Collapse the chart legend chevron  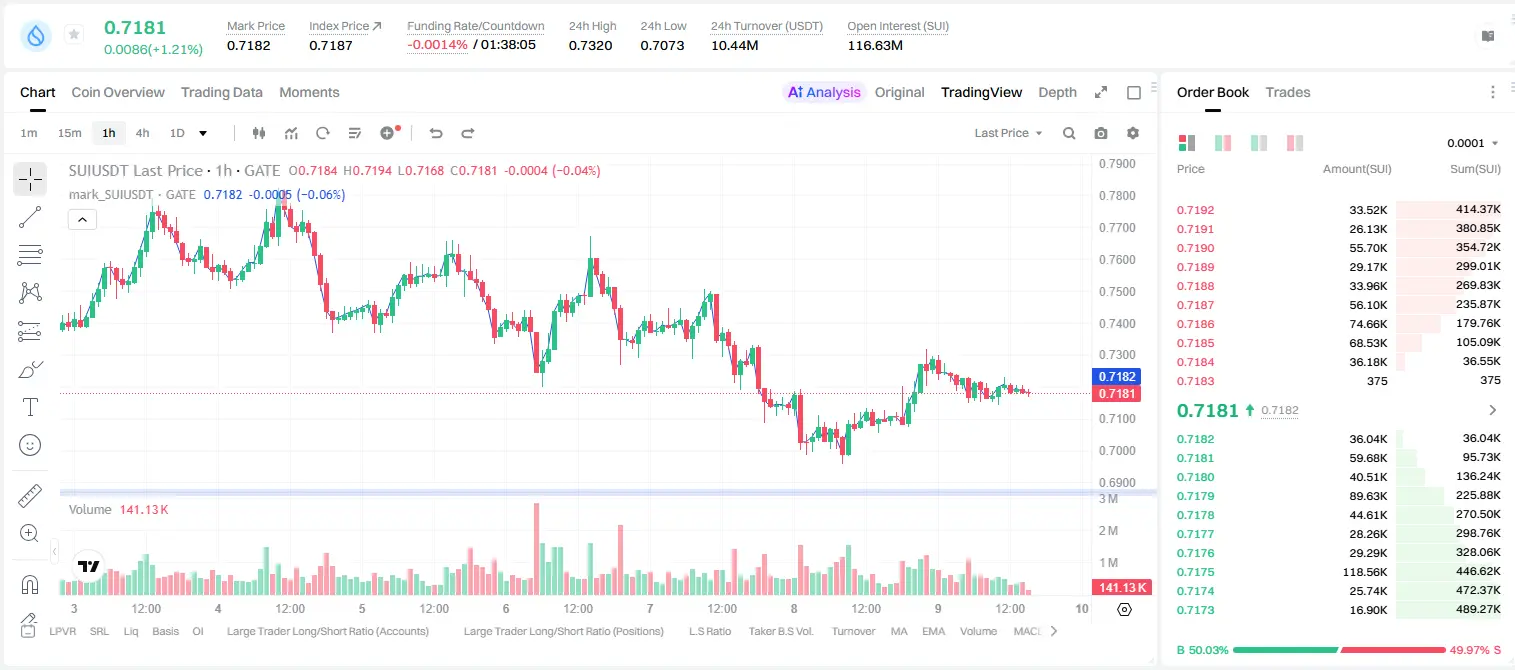(x=82, y=220)
